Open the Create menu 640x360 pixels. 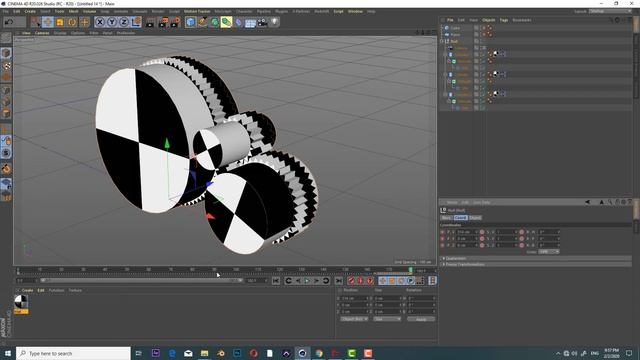click(x=30, y=11)
